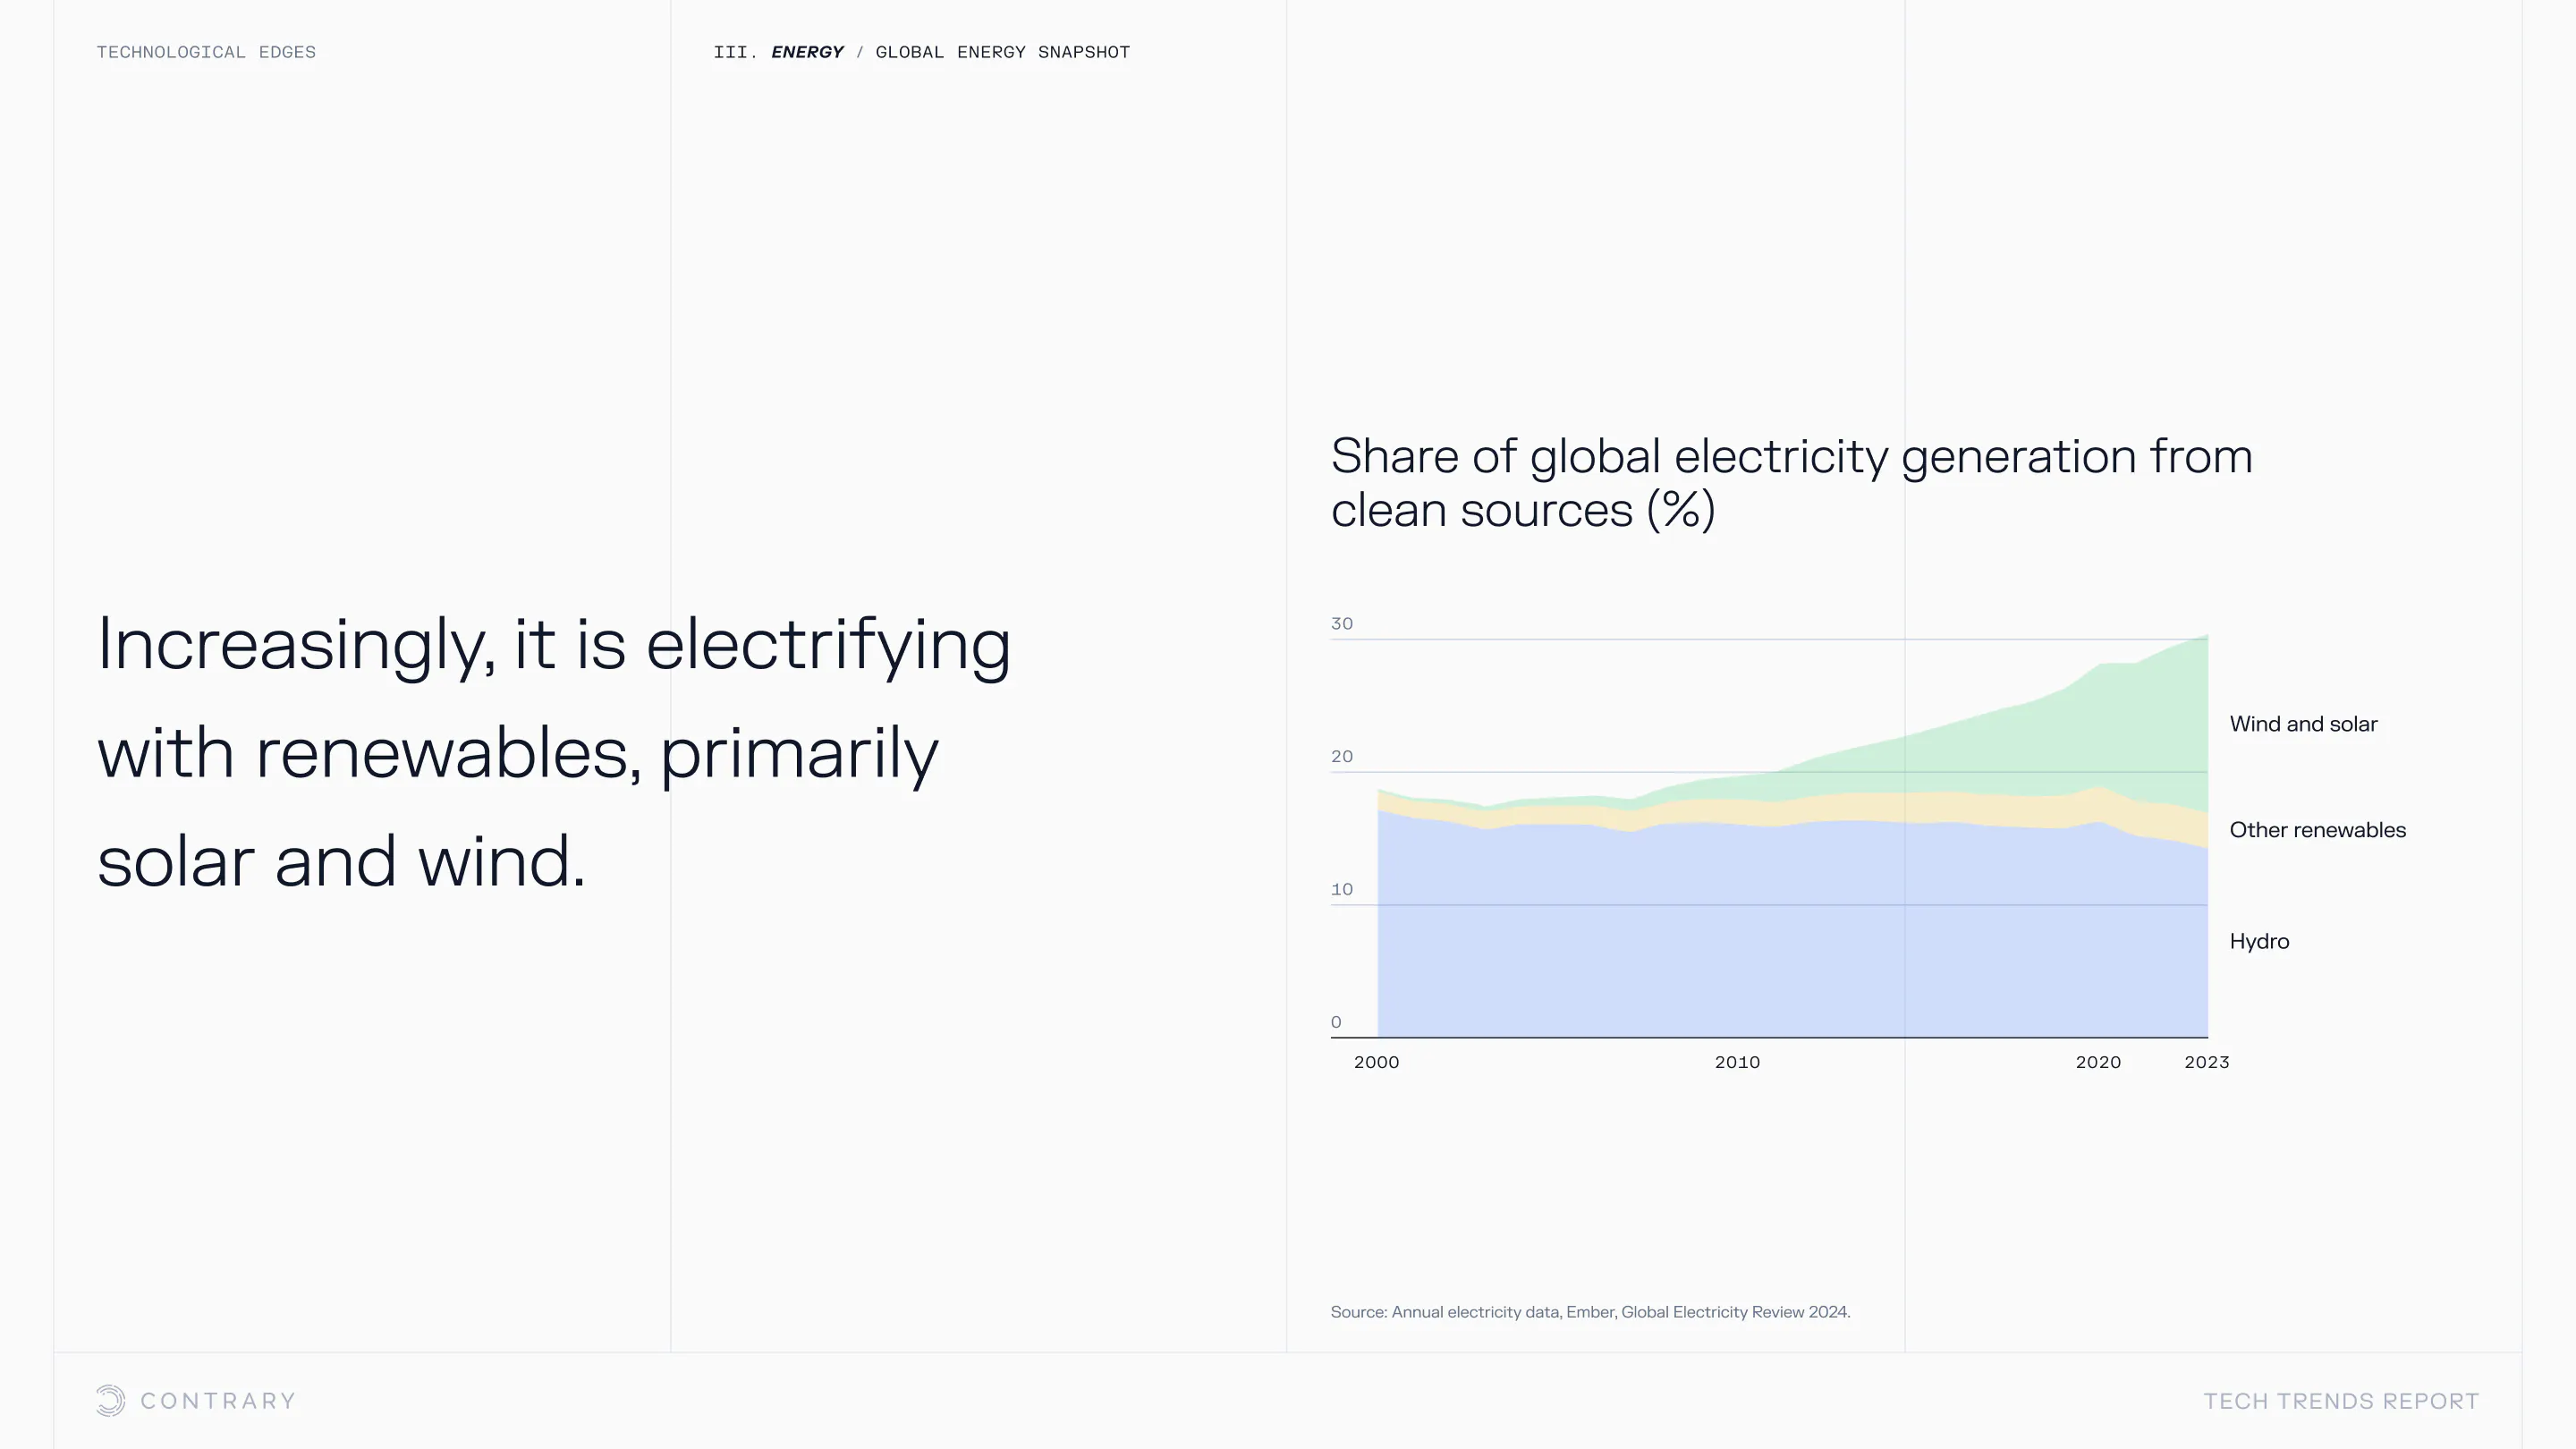Click the 2010 x-axis label
Screen dimensions: 2576x1449
coord(1737,1062)
